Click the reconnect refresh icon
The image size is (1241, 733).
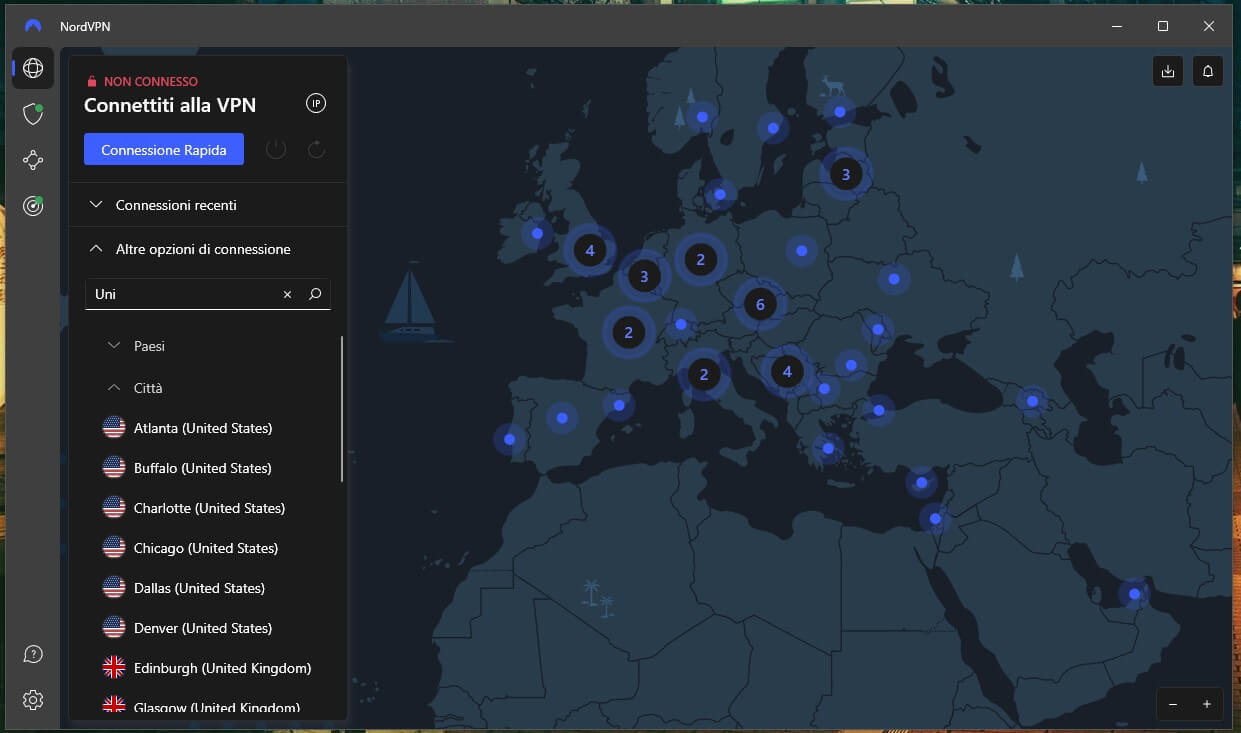pos(316,150)
